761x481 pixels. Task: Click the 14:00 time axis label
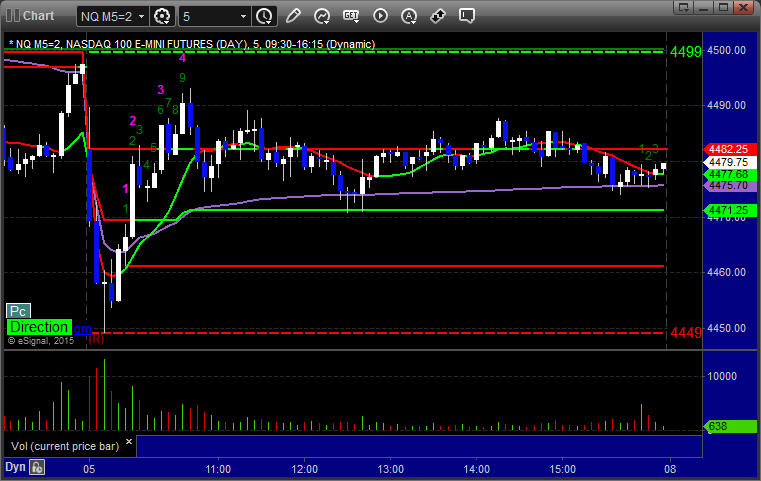pos(477,469)
